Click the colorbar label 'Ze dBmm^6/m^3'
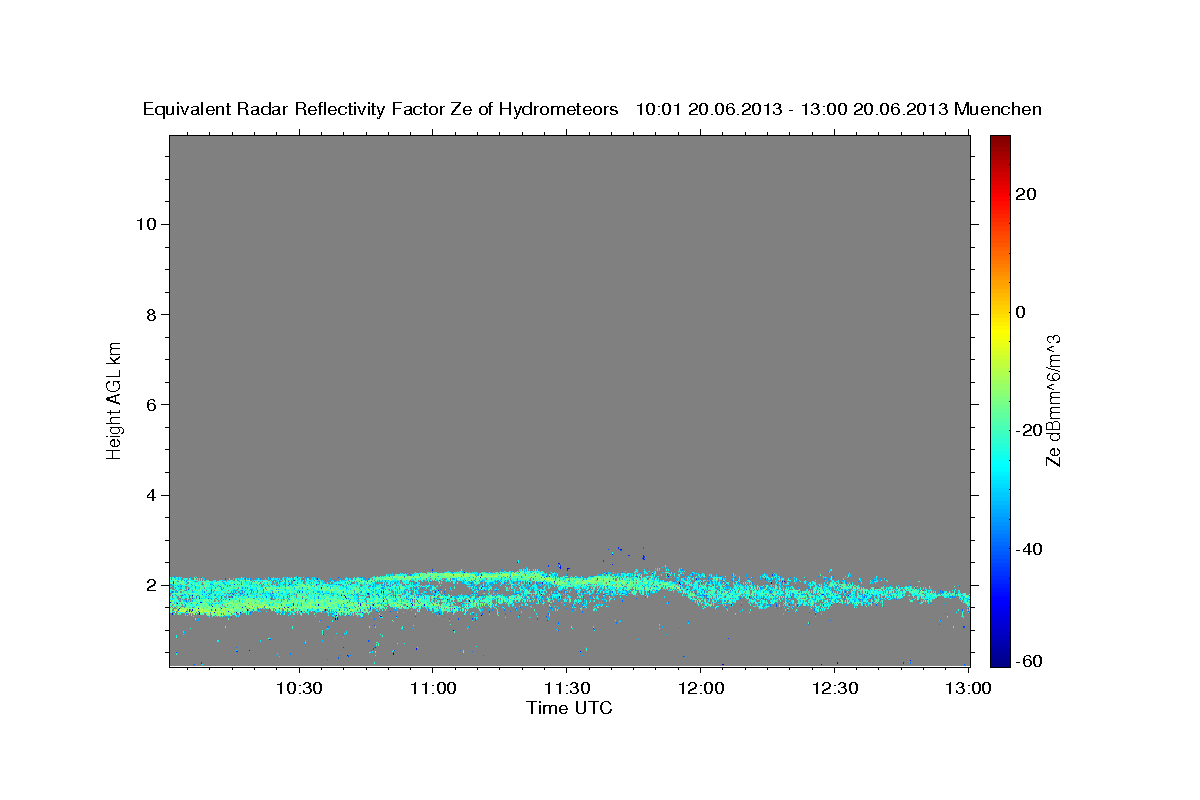Screen dimensions: 1200x800 point(1053,400)
